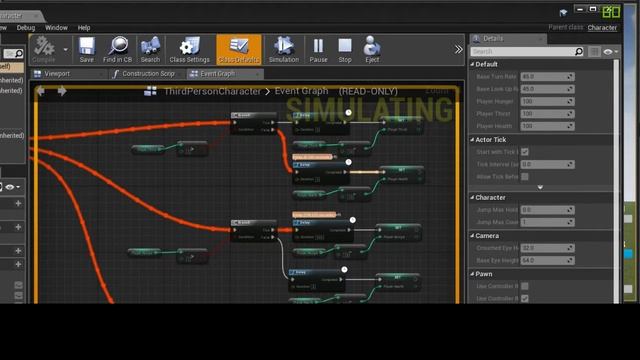Click the Base Turn Rate value field
This screenshot has width=640, height=360.
point(547,77)
